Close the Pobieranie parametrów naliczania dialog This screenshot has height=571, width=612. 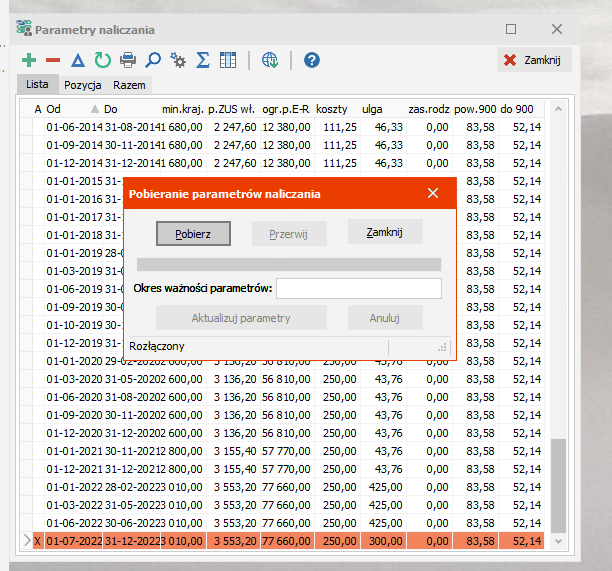(x=433, y=193)
